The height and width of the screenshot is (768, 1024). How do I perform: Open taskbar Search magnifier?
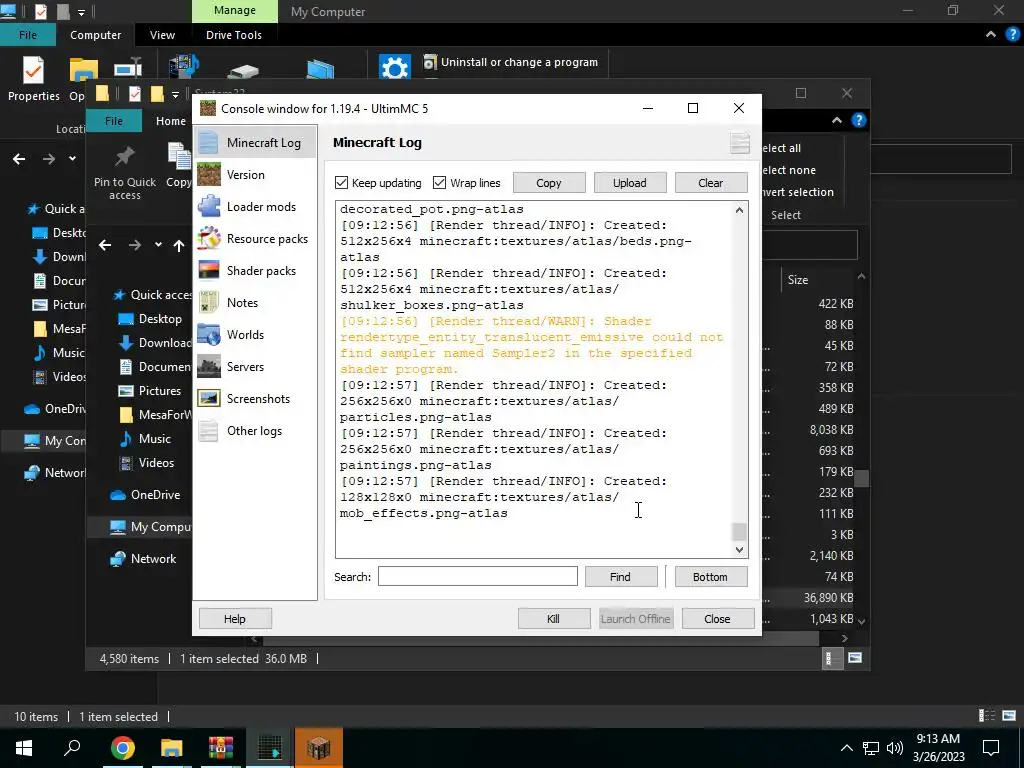click(x=72, y=748)
